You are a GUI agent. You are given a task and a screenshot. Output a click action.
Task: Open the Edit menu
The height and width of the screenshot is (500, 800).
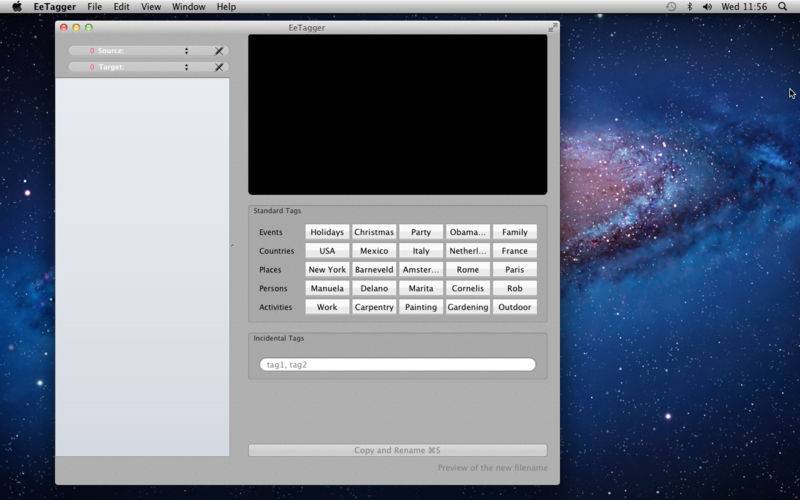121,7
